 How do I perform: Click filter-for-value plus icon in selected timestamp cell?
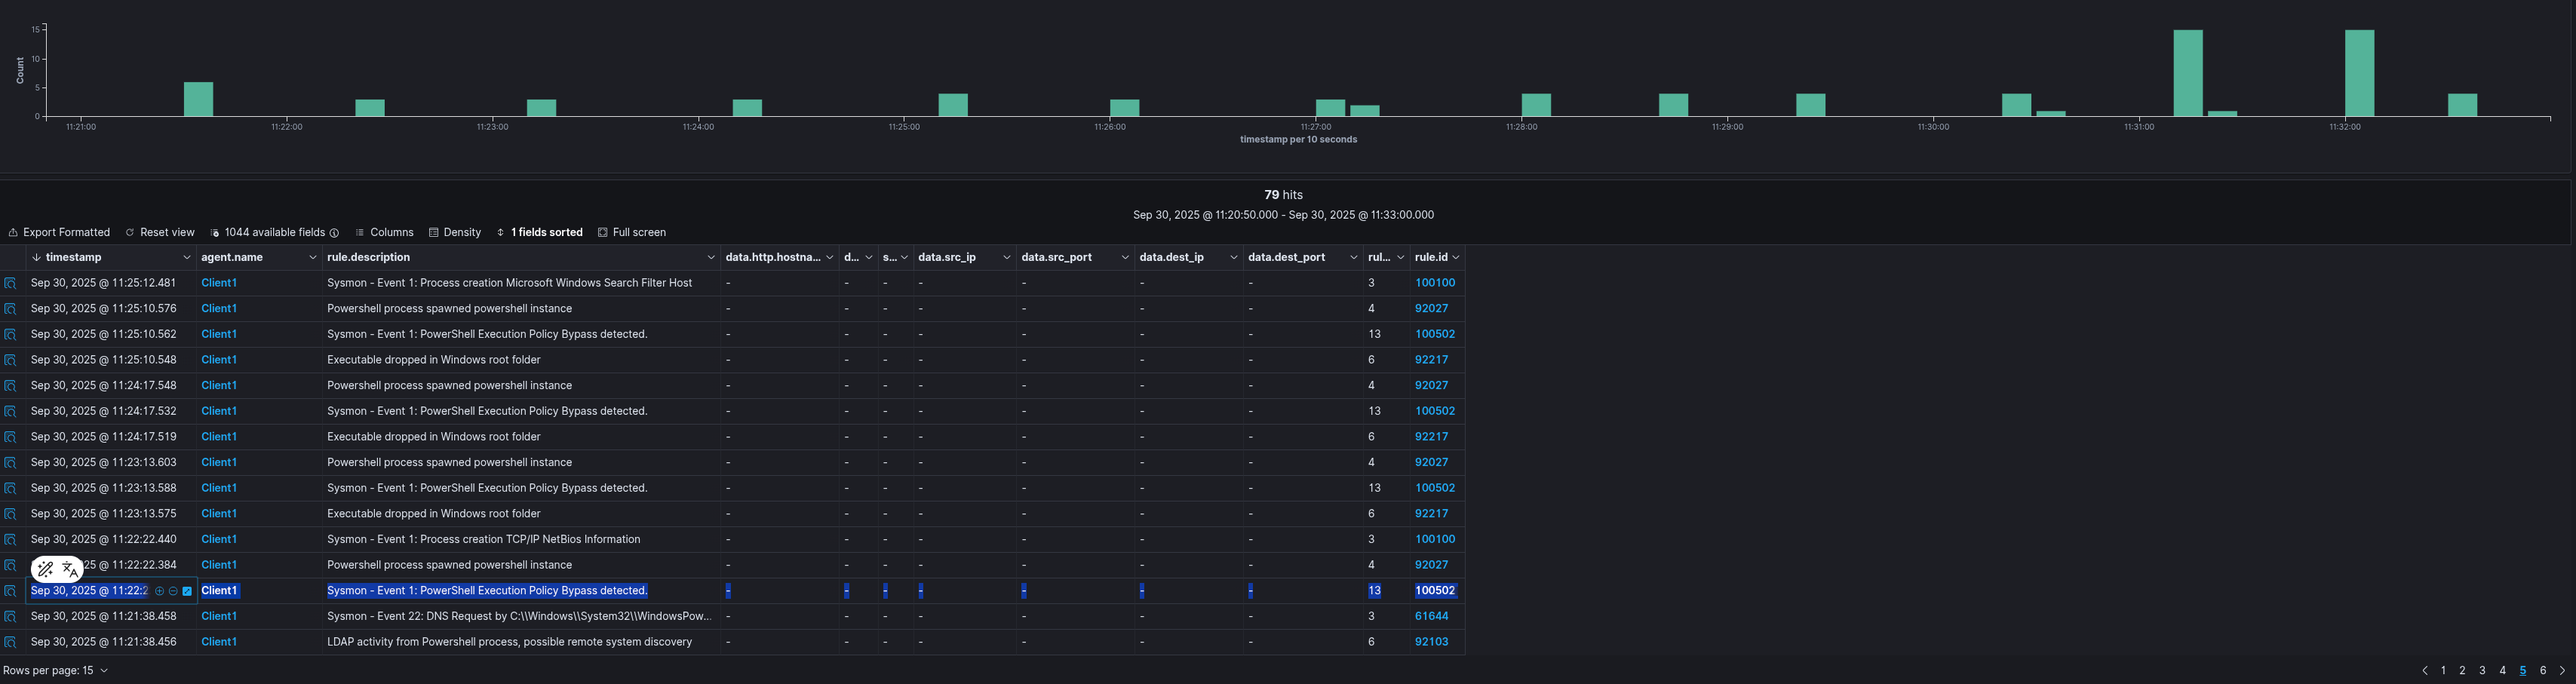(159, 591)
